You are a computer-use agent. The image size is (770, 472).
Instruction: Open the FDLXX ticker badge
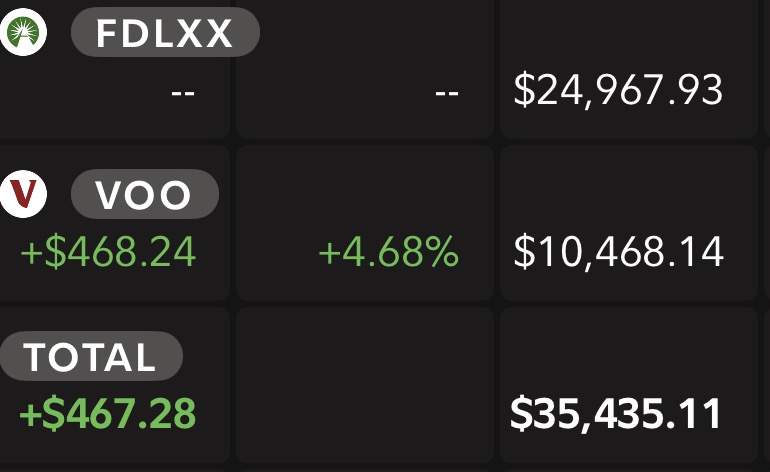165,32
